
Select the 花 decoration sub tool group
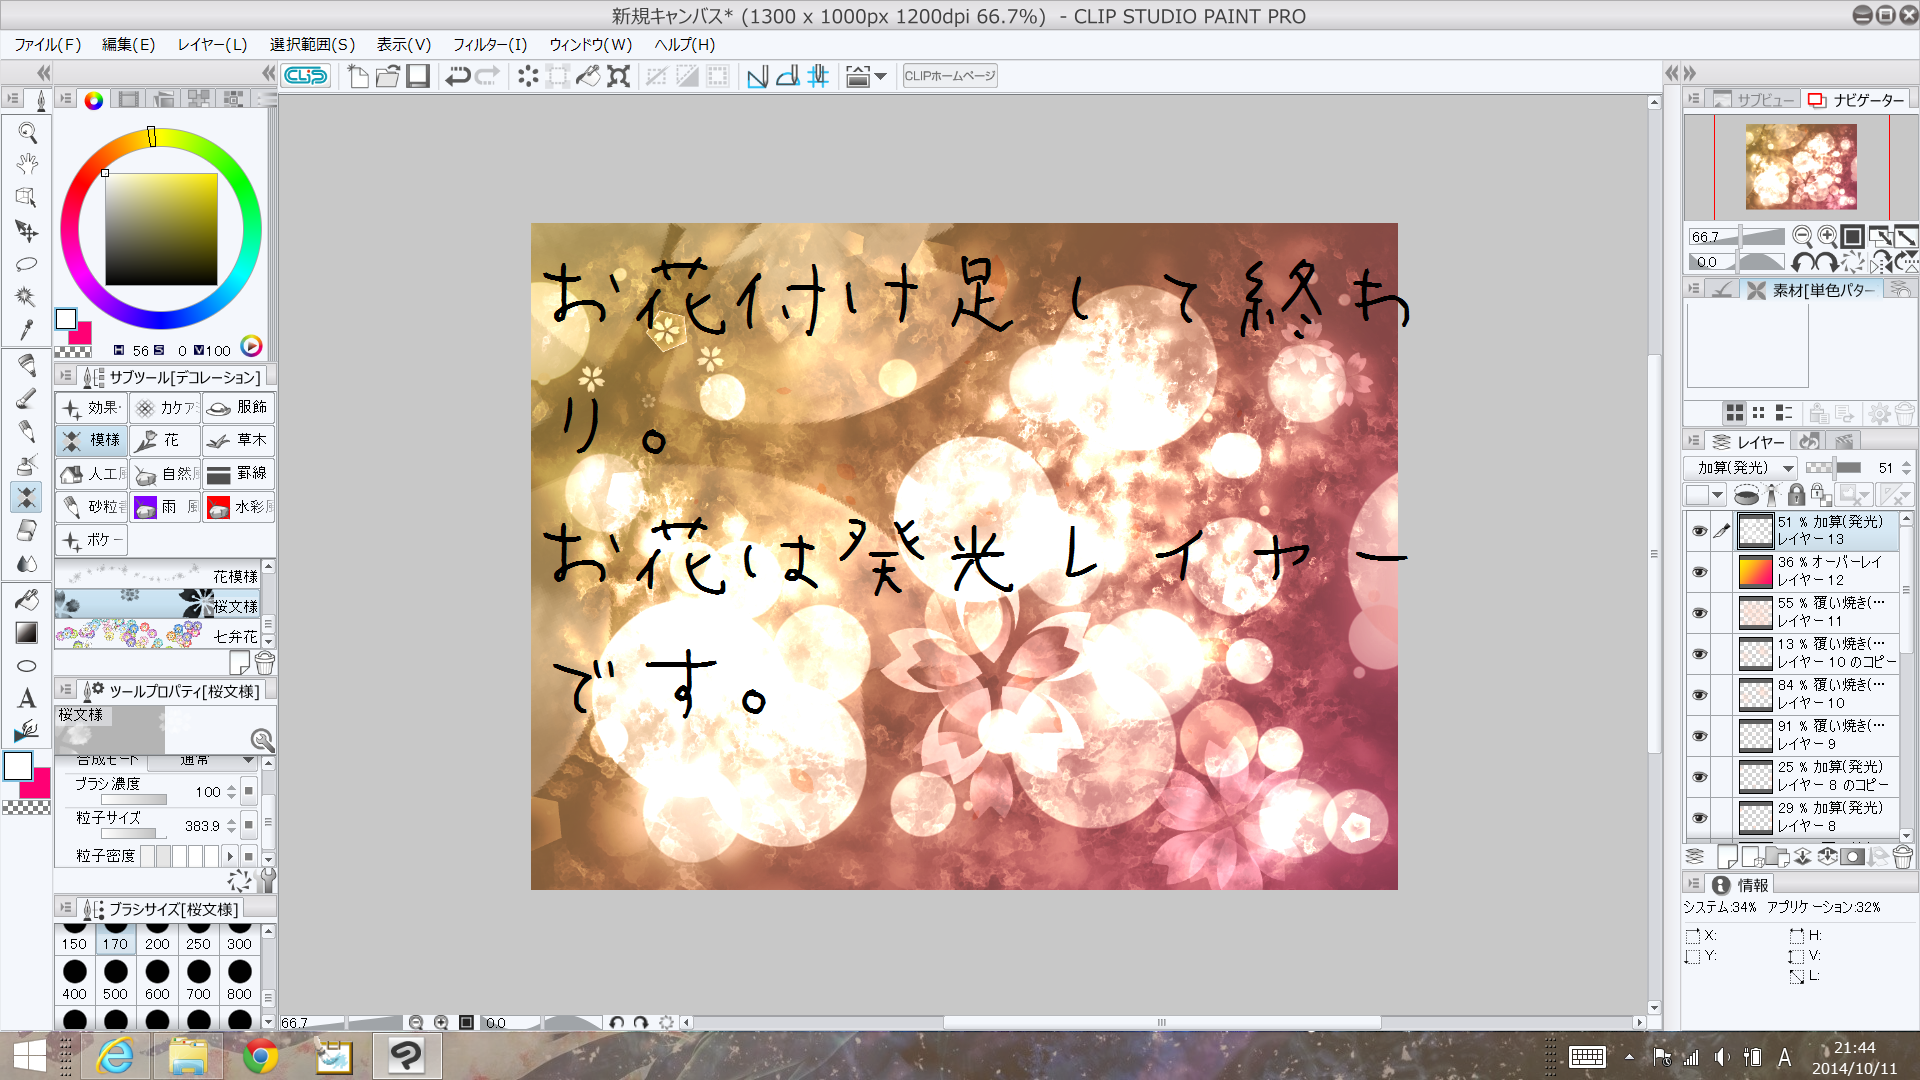[165, 440]
